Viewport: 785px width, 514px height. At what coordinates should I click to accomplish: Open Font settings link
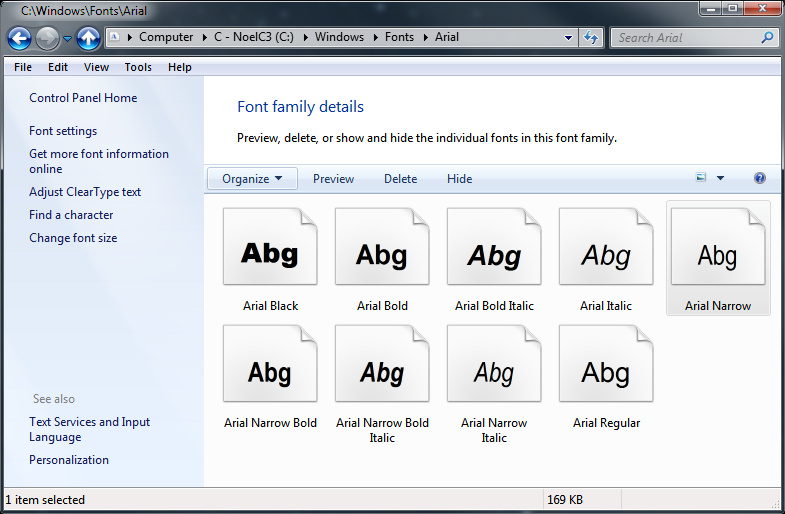63,131
